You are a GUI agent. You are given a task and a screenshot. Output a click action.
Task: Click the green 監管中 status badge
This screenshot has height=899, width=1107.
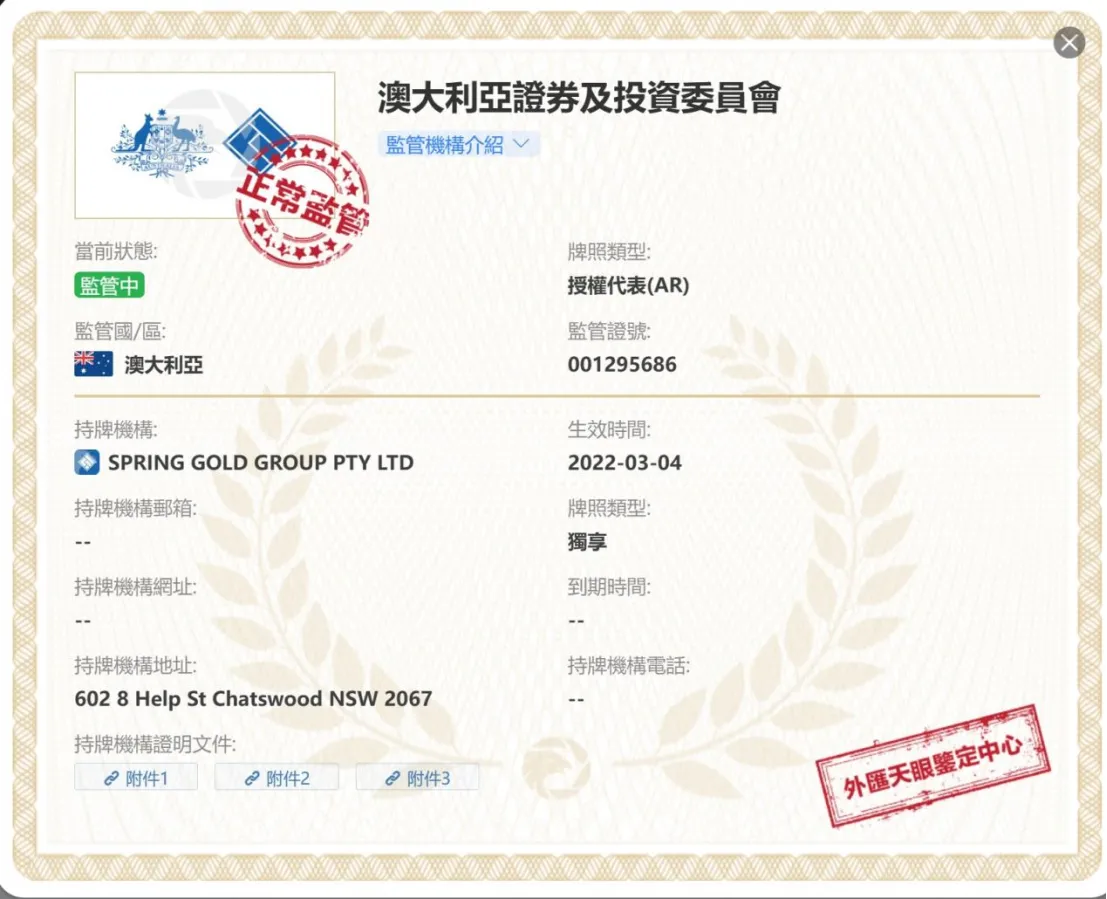point(109,285)
